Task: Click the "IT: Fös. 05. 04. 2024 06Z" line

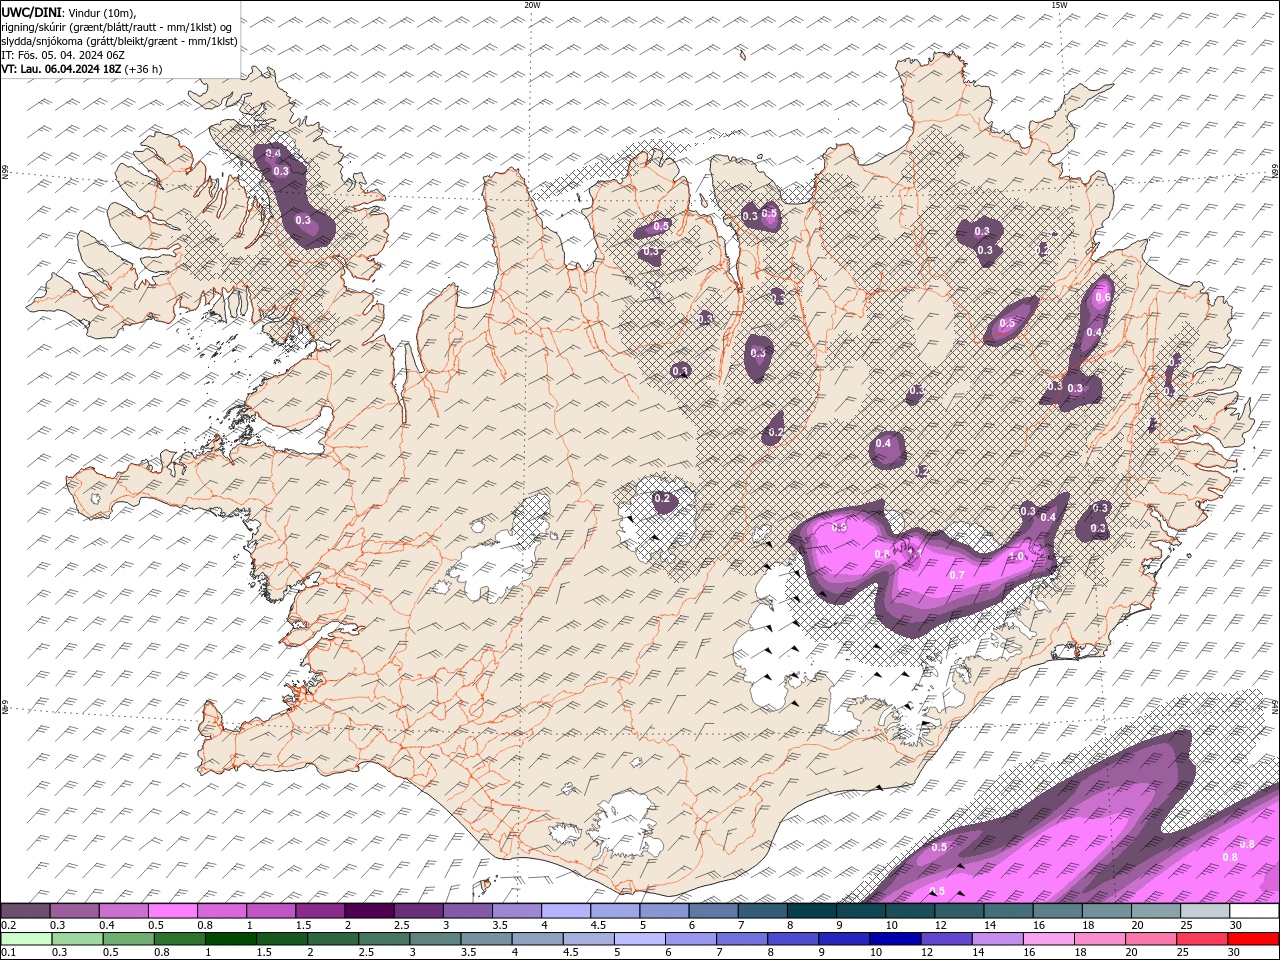Action: (62, 55)
